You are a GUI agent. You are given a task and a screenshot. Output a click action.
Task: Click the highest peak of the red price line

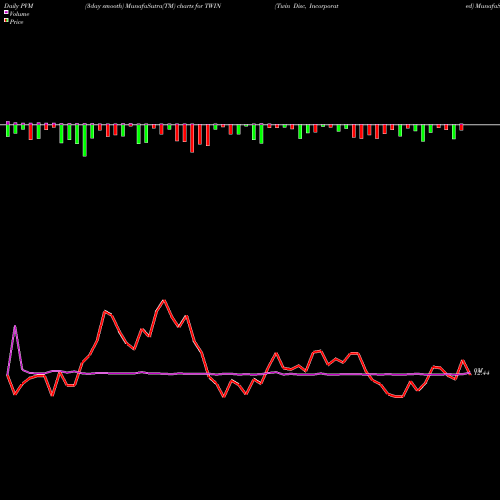tap(164, 301)
